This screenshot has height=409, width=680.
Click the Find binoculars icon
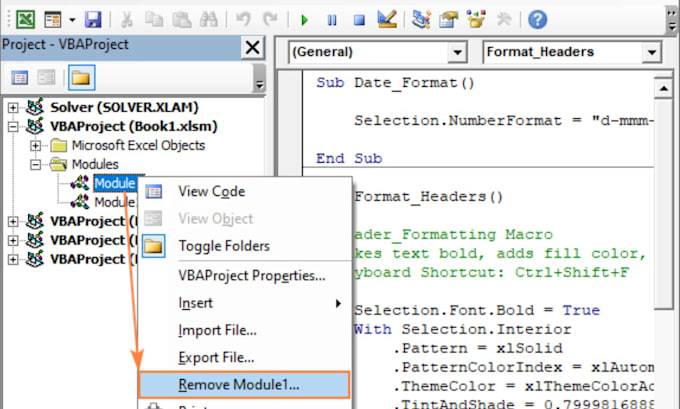coord(209,20)
